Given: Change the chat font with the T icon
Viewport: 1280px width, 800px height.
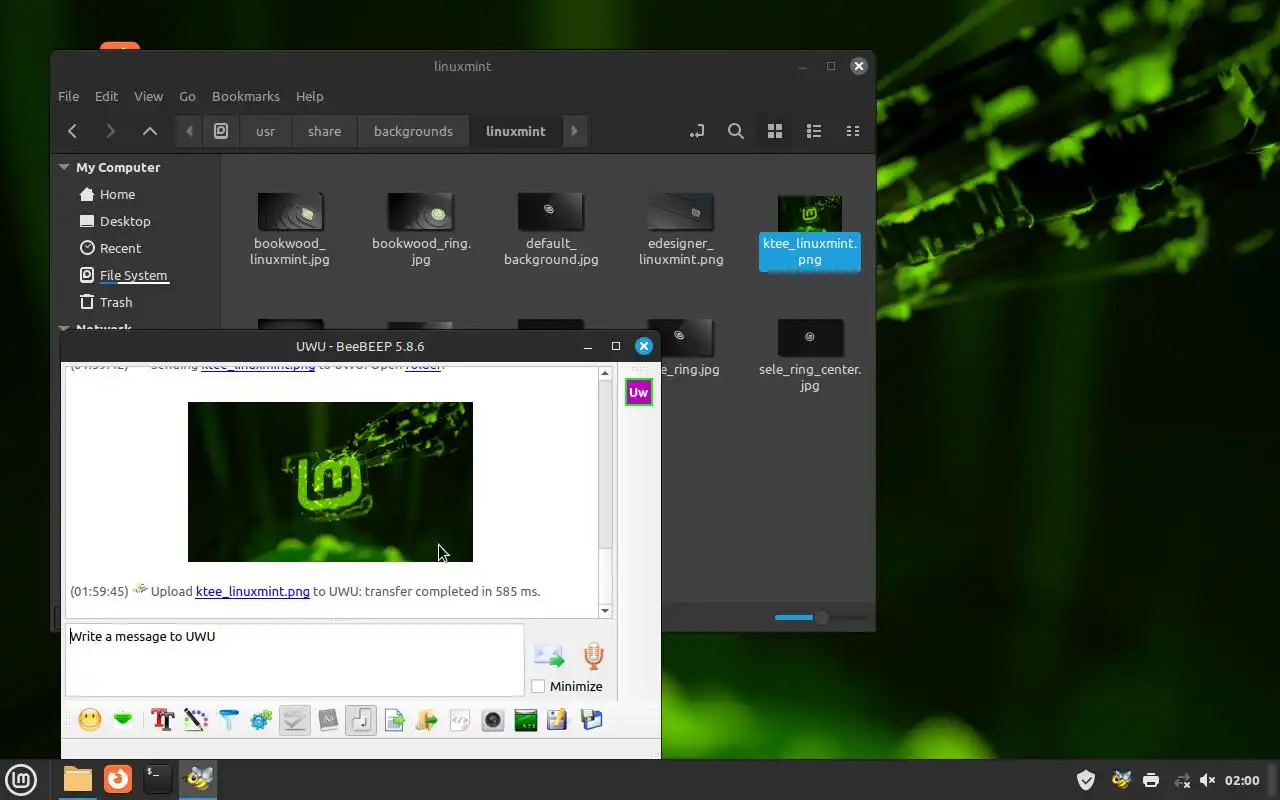Looking at the screenshot, I should pyautogui.click(x=162, y=719).
